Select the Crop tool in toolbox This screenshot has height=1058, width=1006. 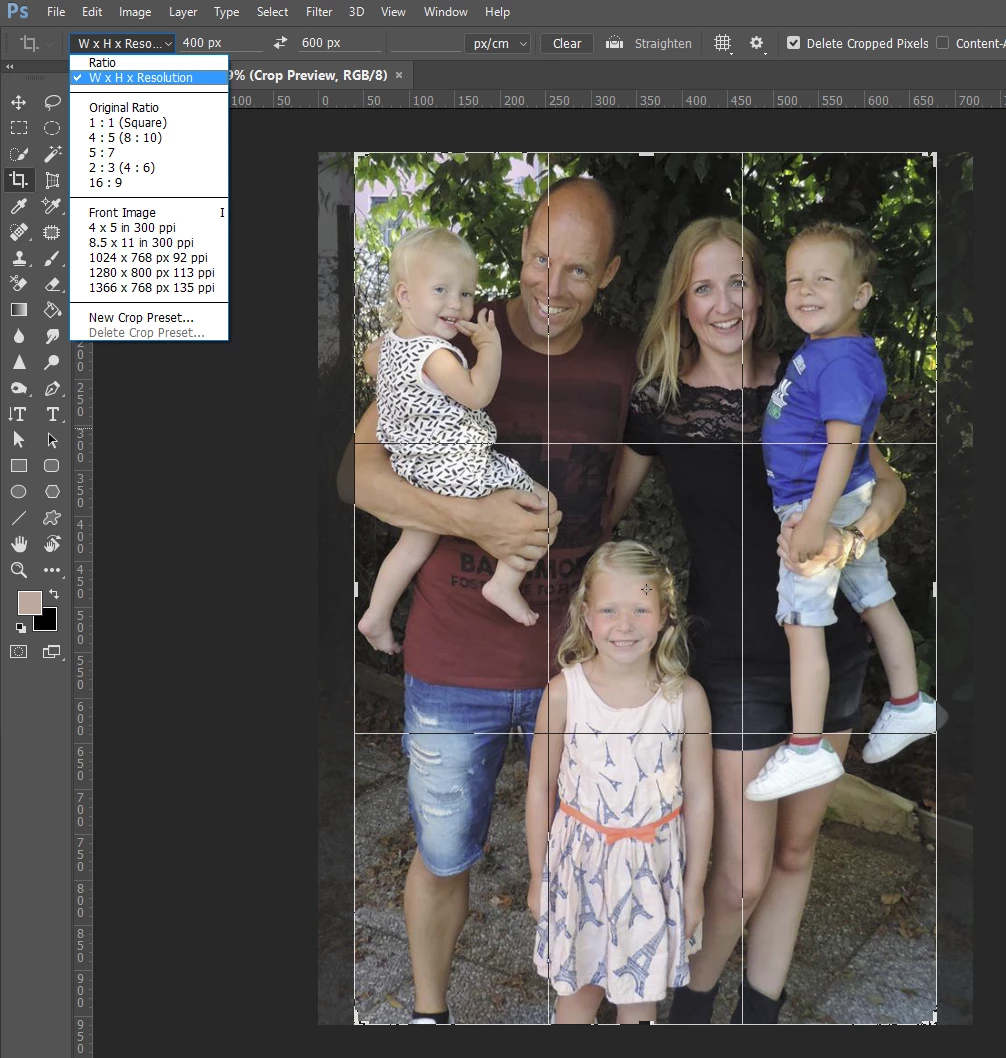click(19, 180)
